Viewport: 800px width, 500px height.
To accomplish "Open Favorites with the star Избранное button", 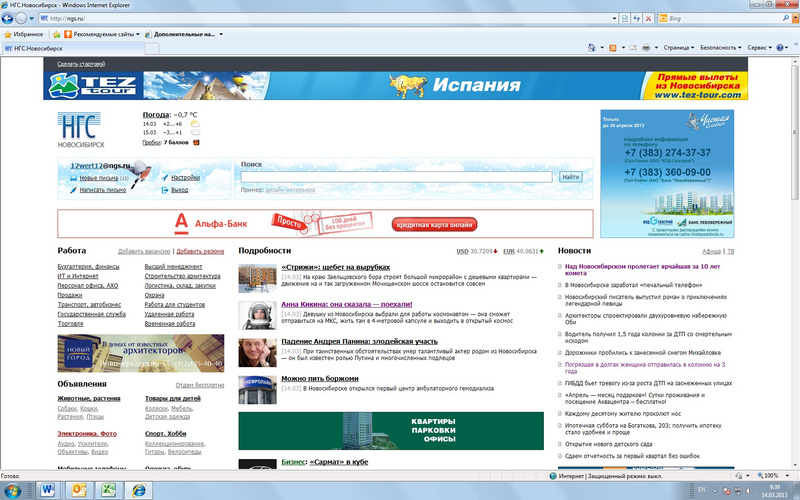I will click(23, 34).
